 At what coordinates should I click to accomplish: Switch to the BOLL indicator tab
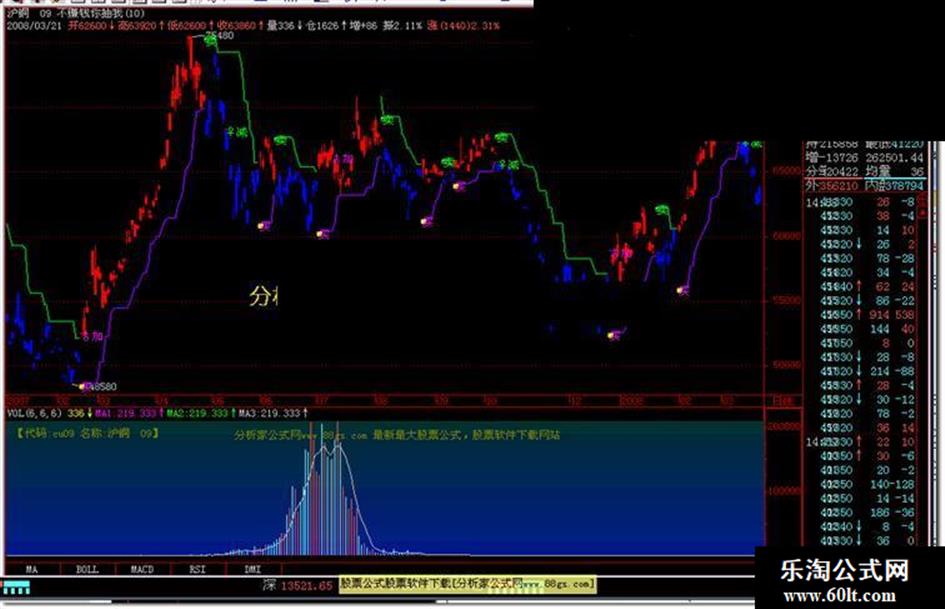coord(87,569)
